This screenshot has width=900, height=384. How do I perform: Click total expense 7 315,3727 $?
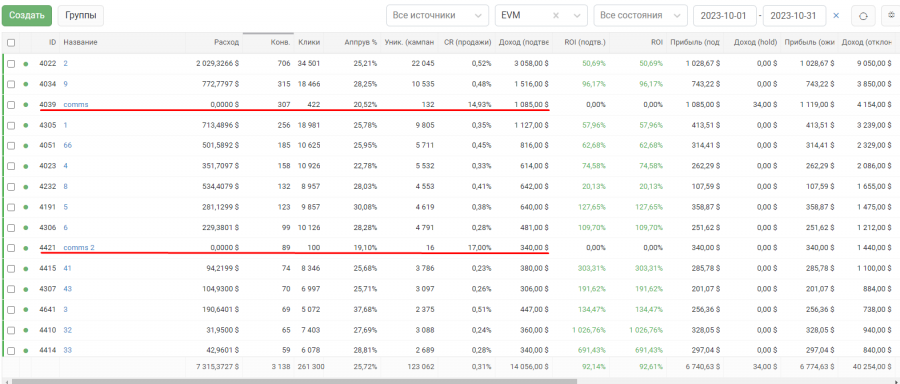coord(217,366)
